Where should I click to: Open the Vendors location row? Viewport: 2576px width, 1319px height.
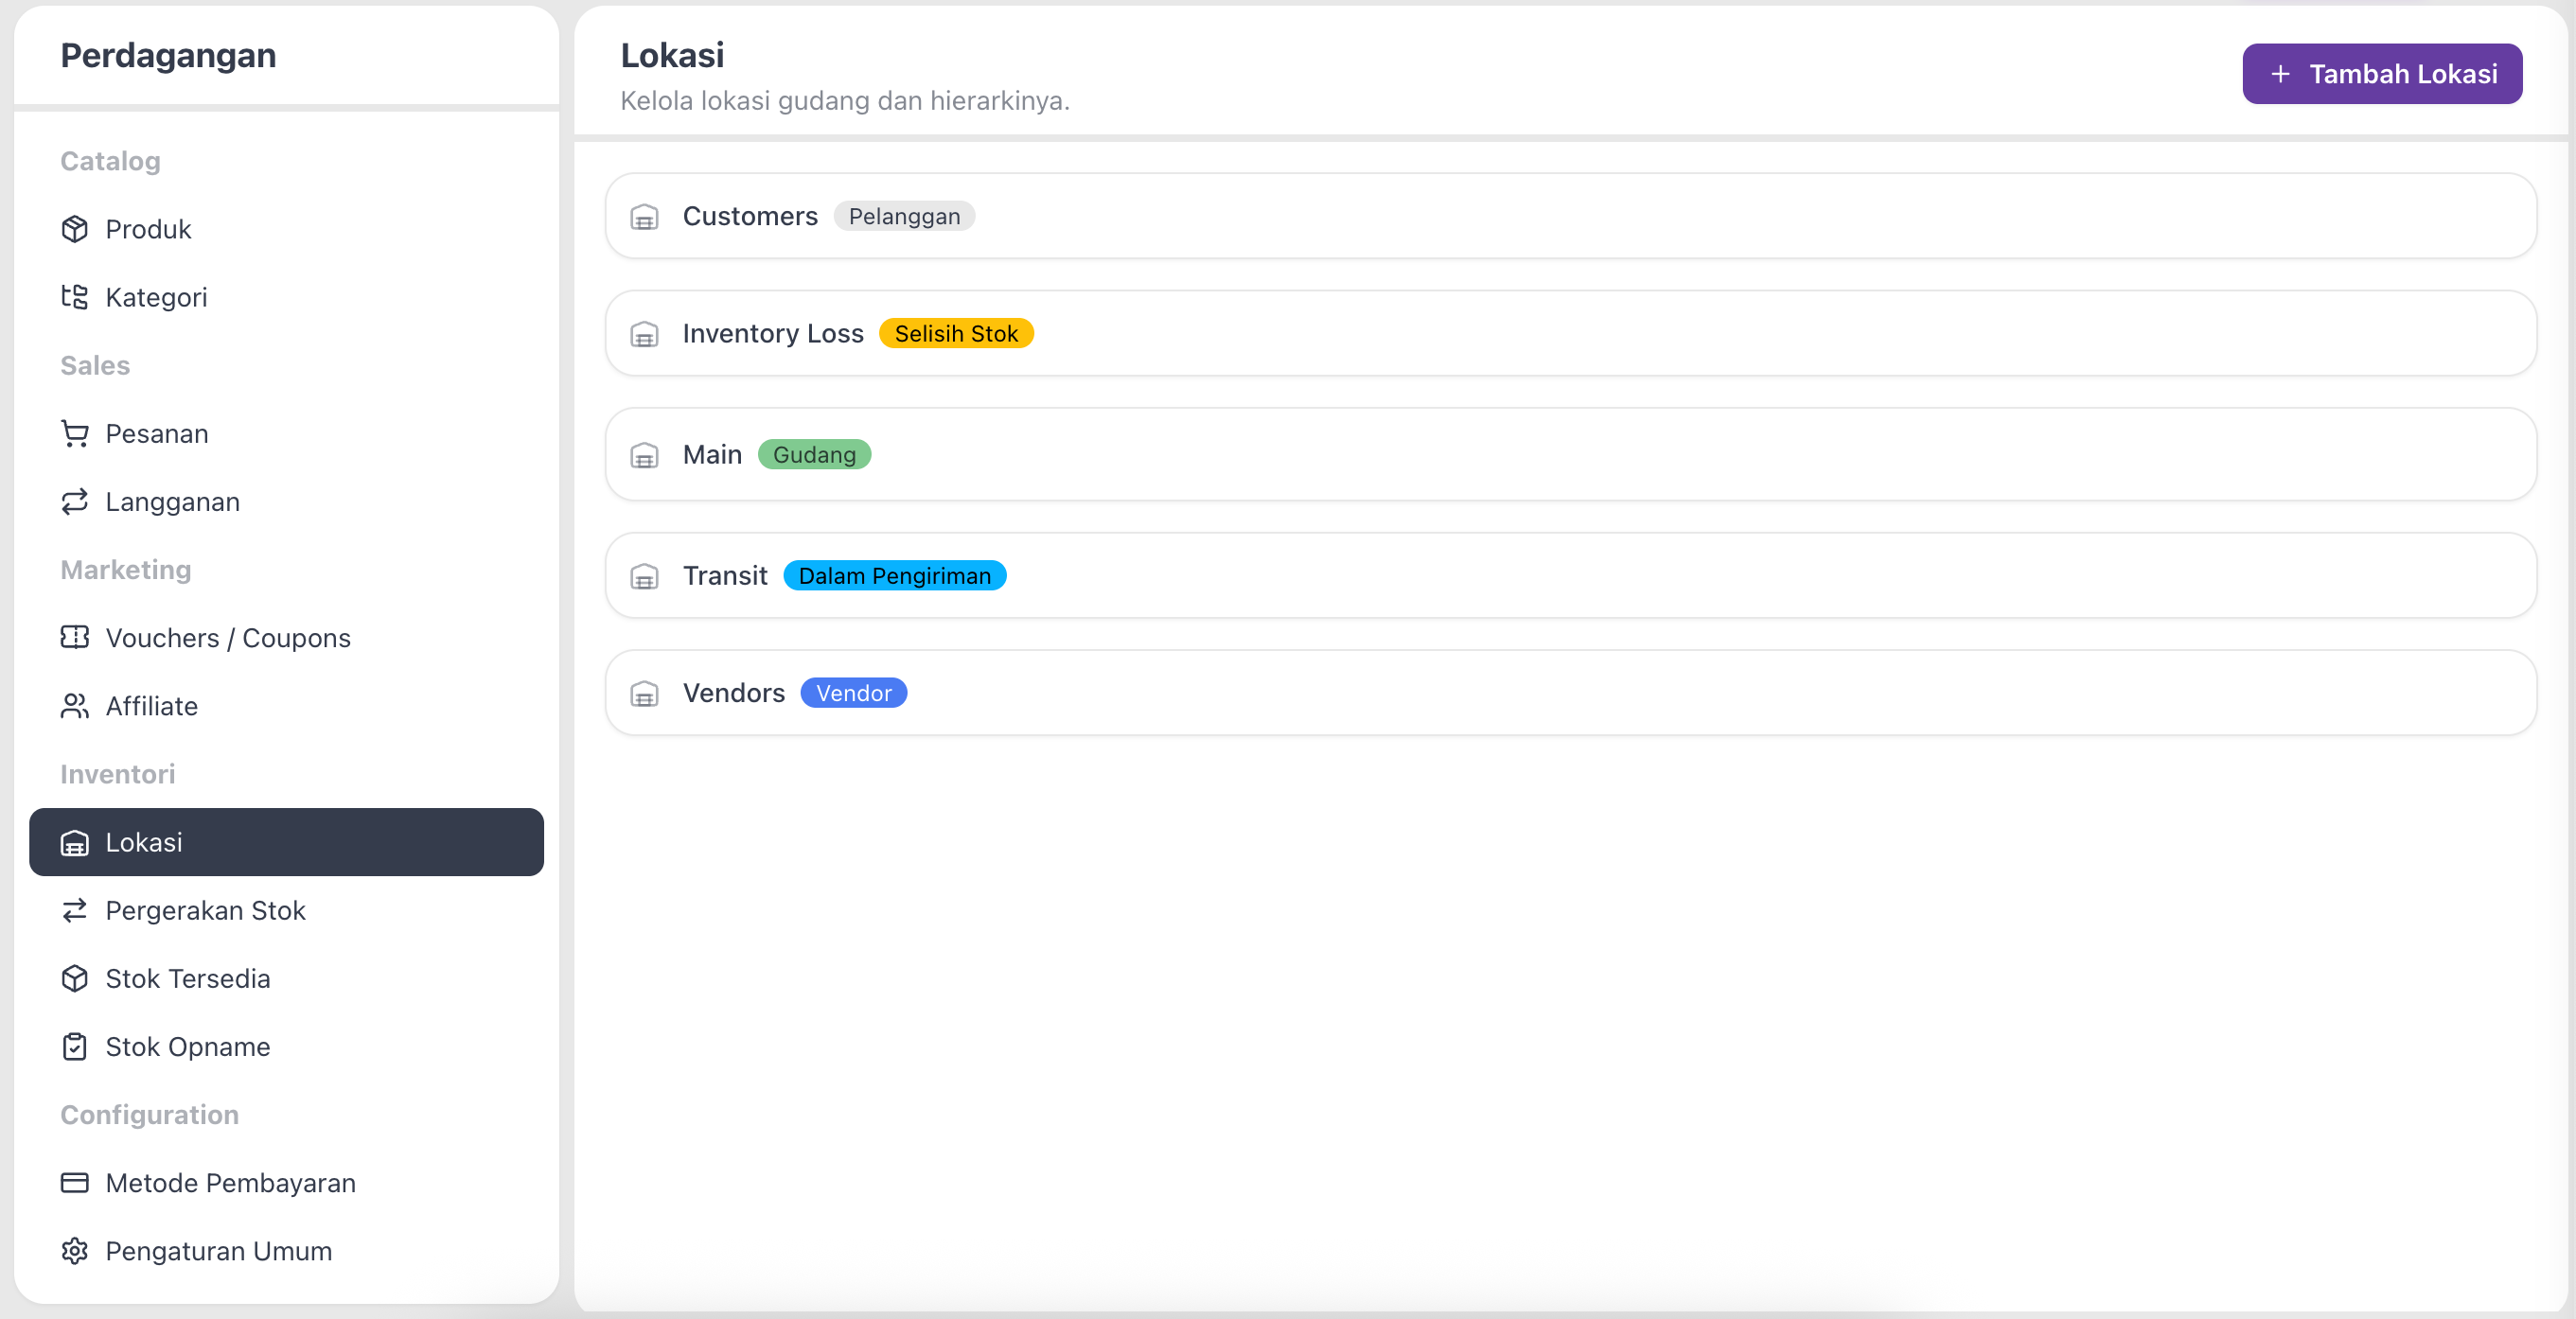(1571, 693)
